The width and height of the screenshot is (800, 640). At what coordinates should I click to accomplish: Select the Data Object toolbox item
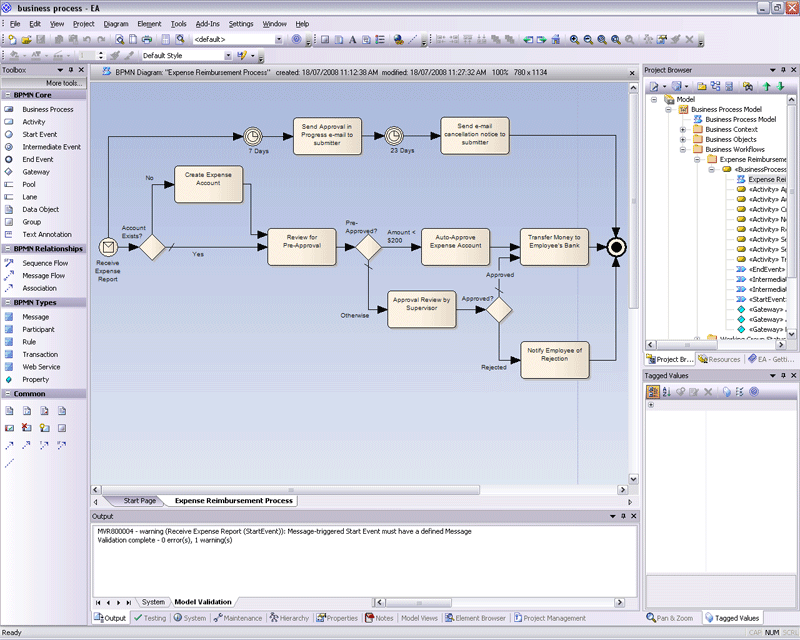point(40,210)
